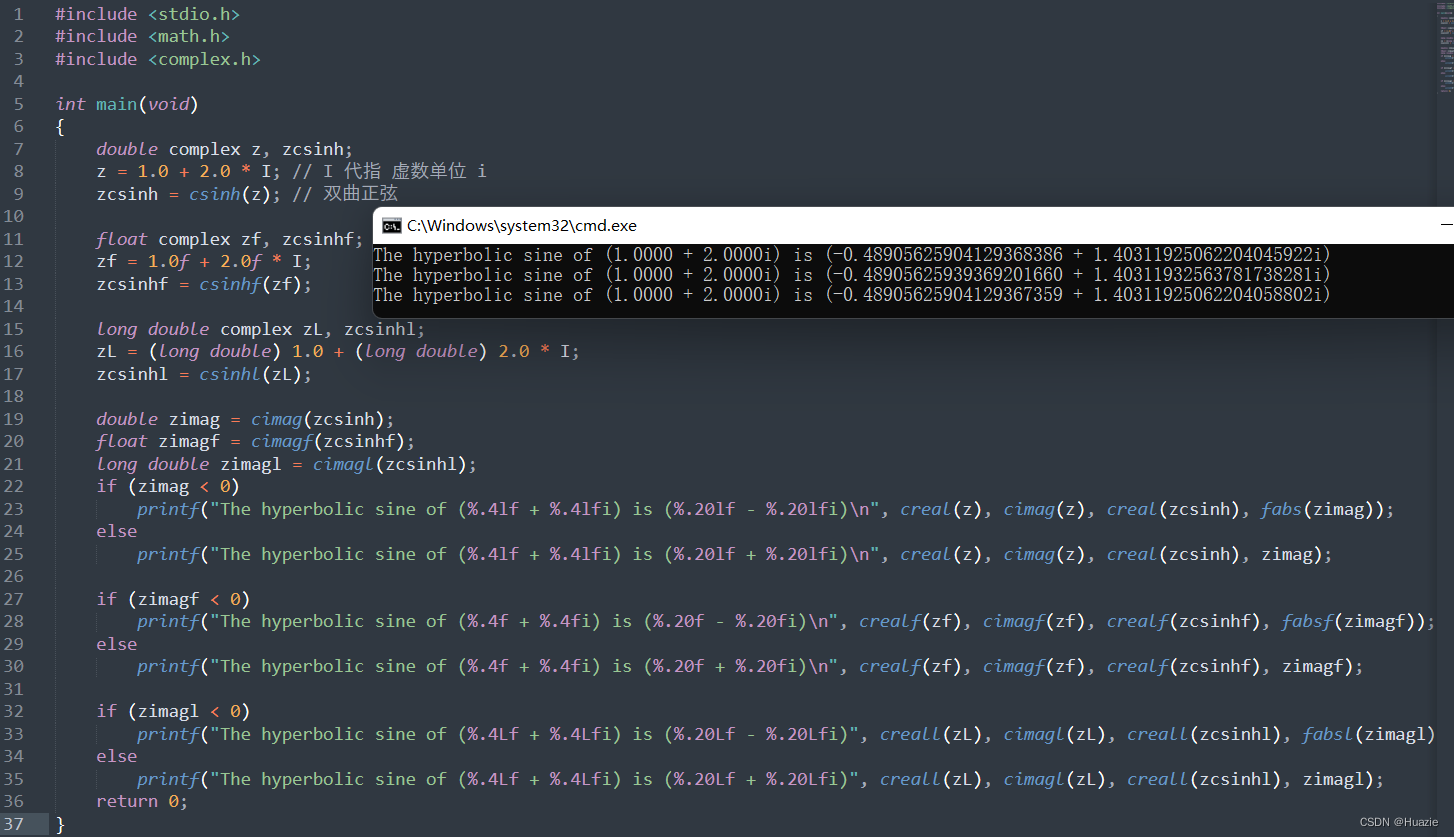The width and height of the screenshot is (1454, 837).
Task: Place cursor on '#include <stdio.h>' line
Action: [x=147, y=14]
